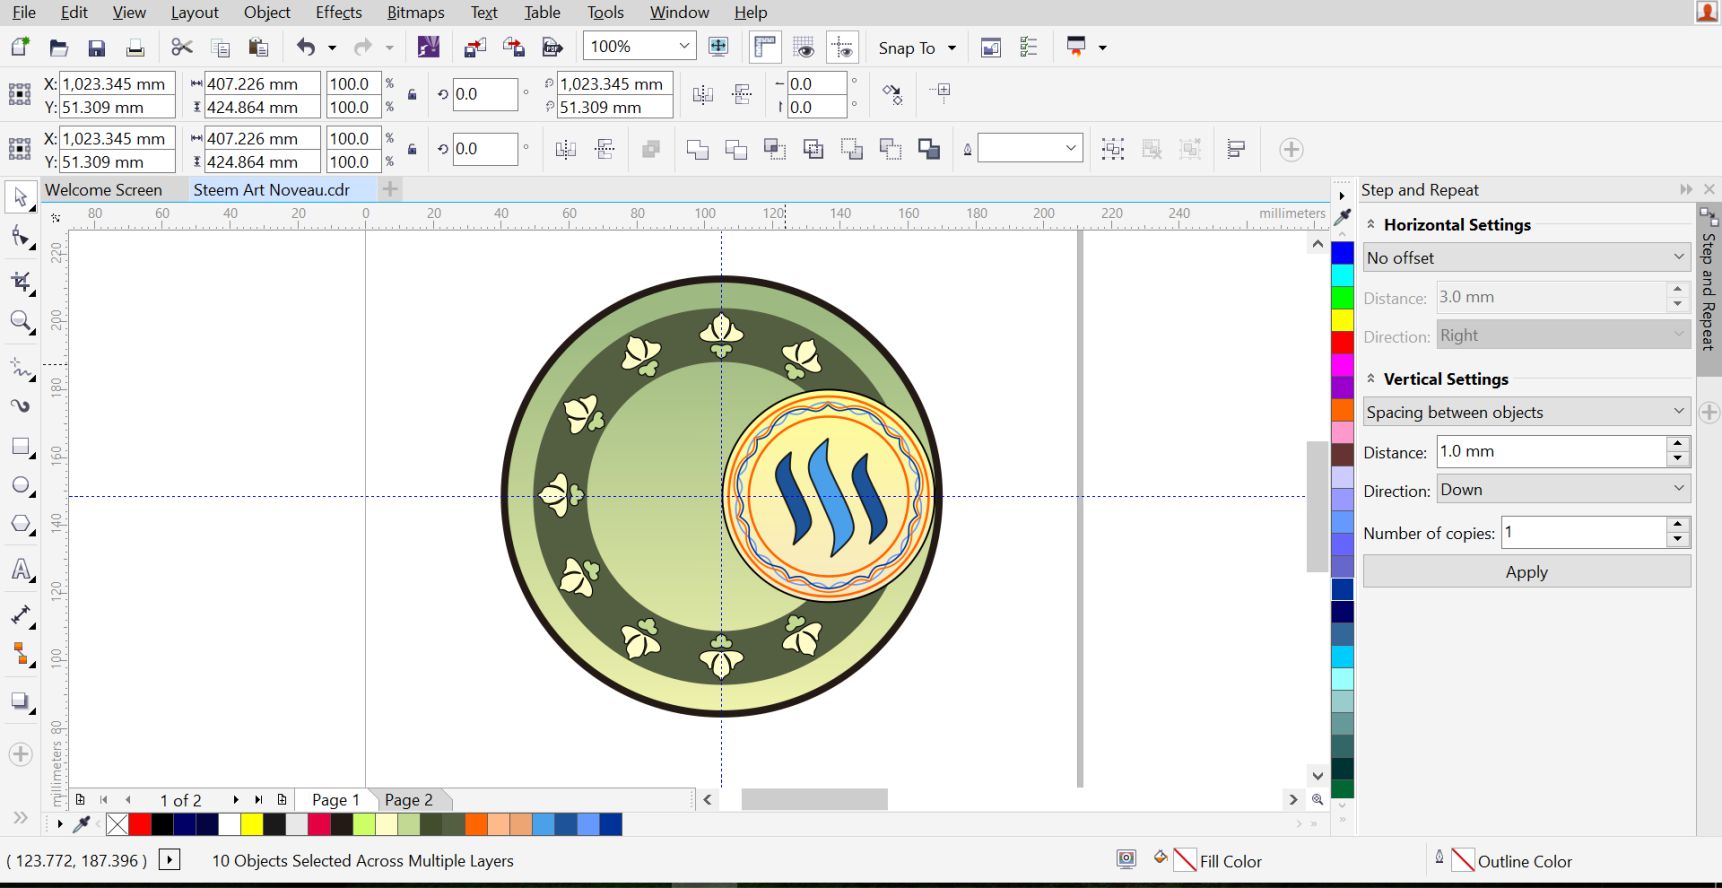Add a new document tab
Viewport: 1722px width, 888px height.
pos(390,189)
